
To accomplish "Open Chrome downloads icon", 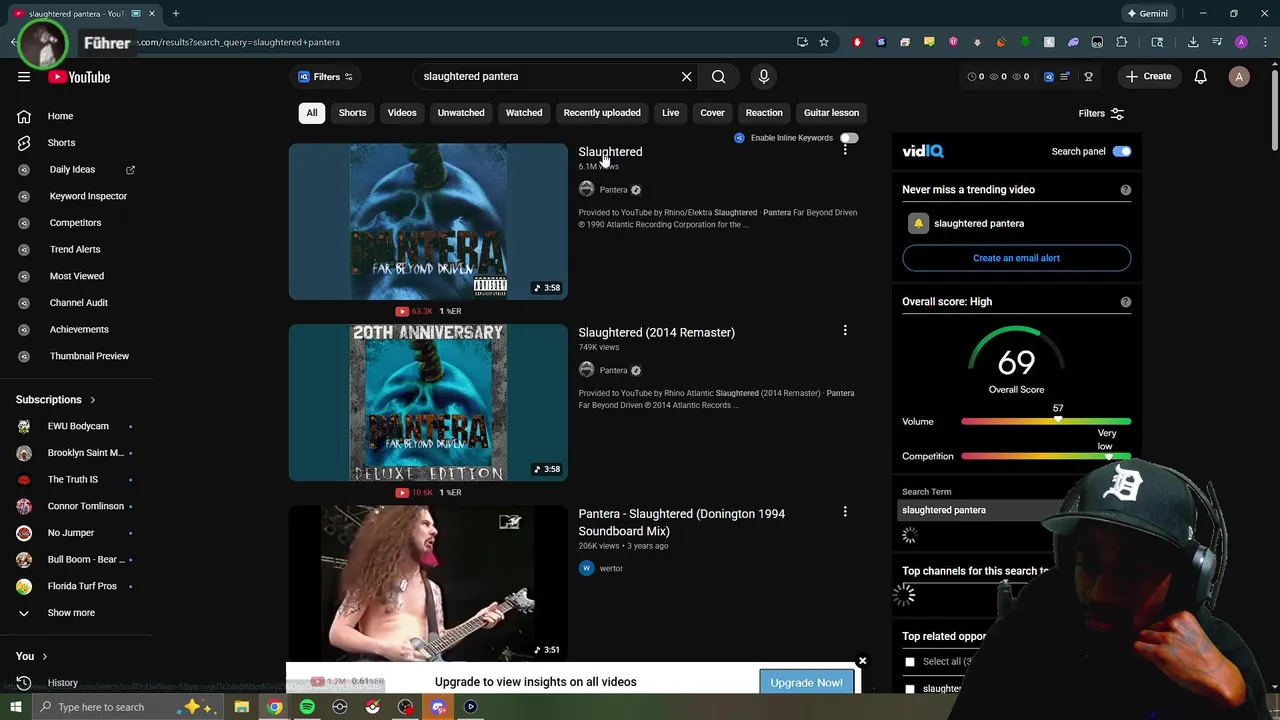I will point(1193,42).
